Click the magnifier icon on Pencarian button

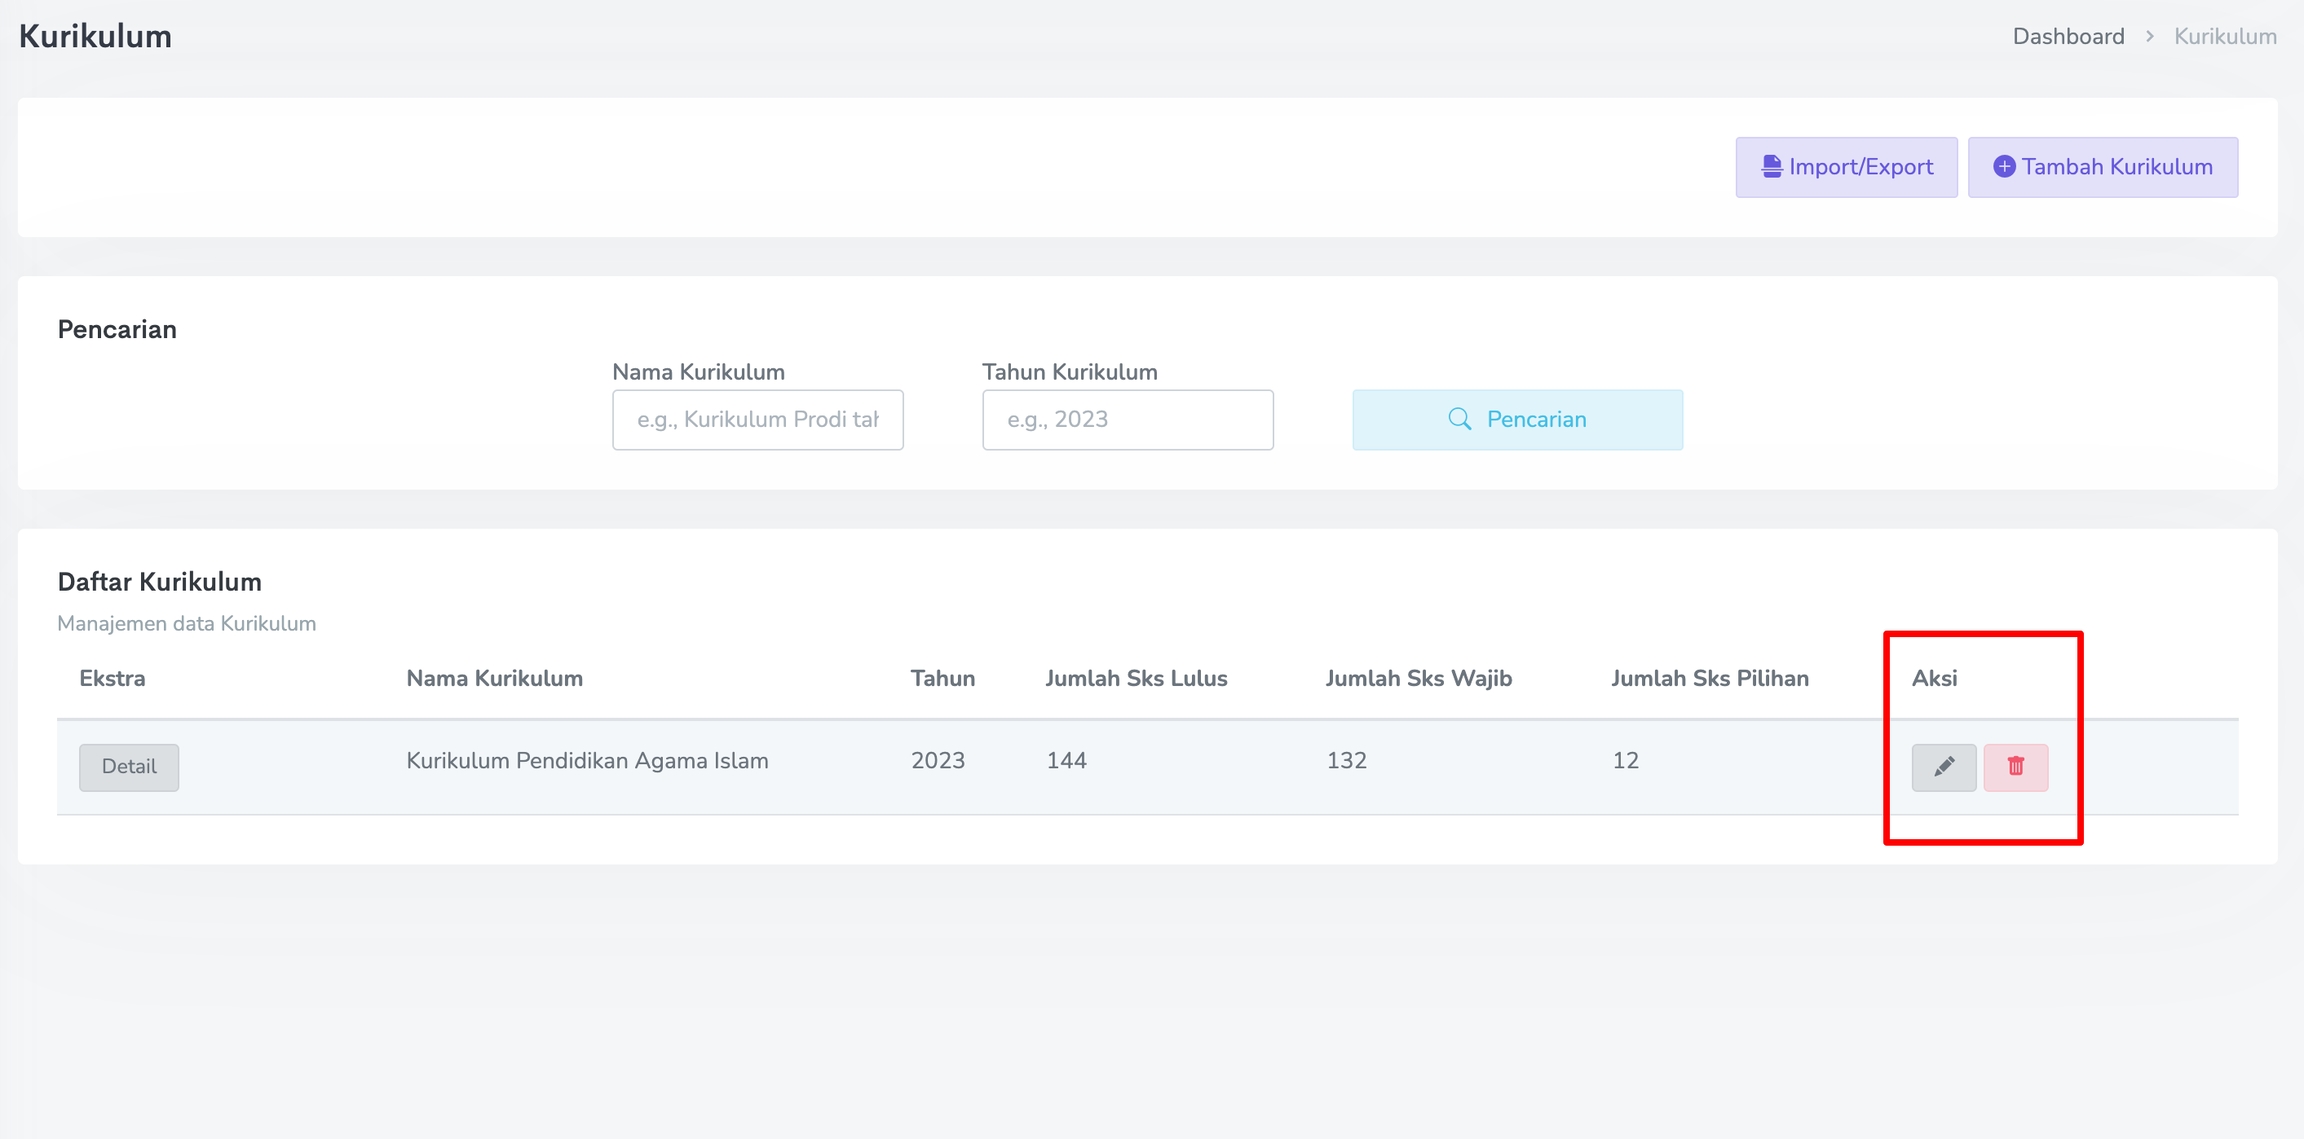click(x=1459, y=419)
